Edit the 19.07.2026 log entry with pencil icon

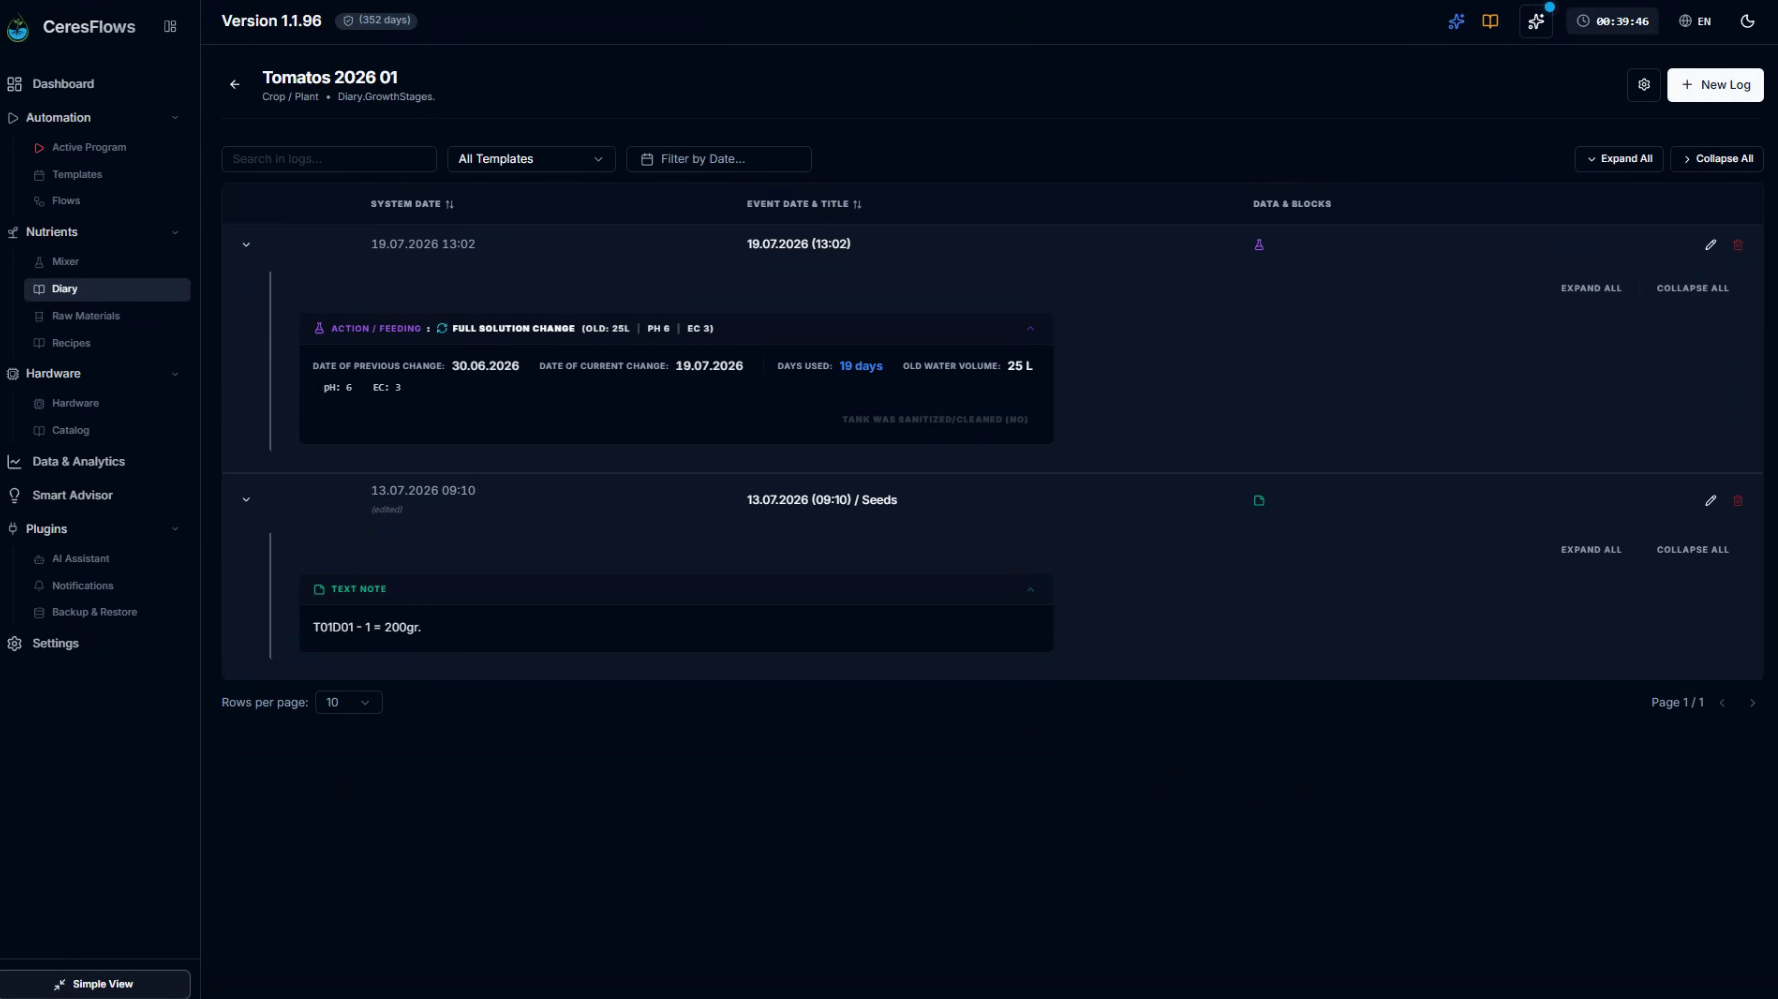coord(1710,245)
